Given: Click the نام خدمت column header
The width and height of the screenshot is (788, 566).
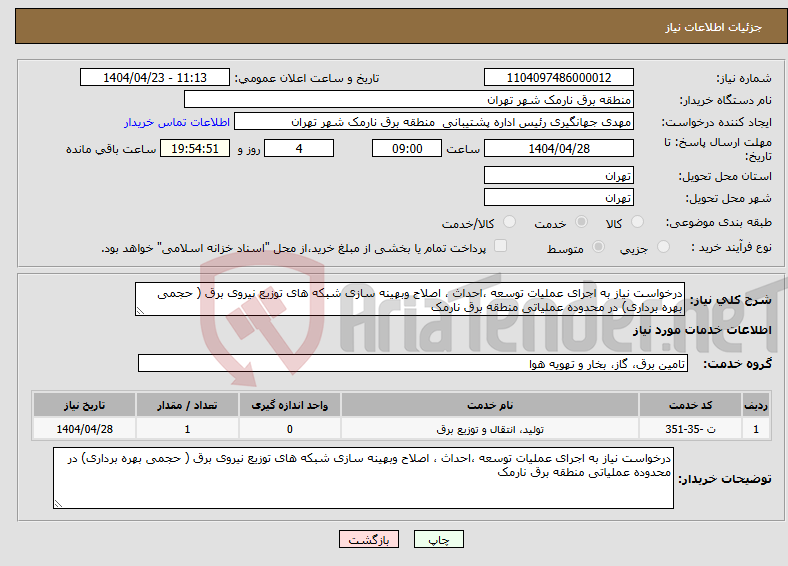Looking at the screenshot, I should pos(490,405).
